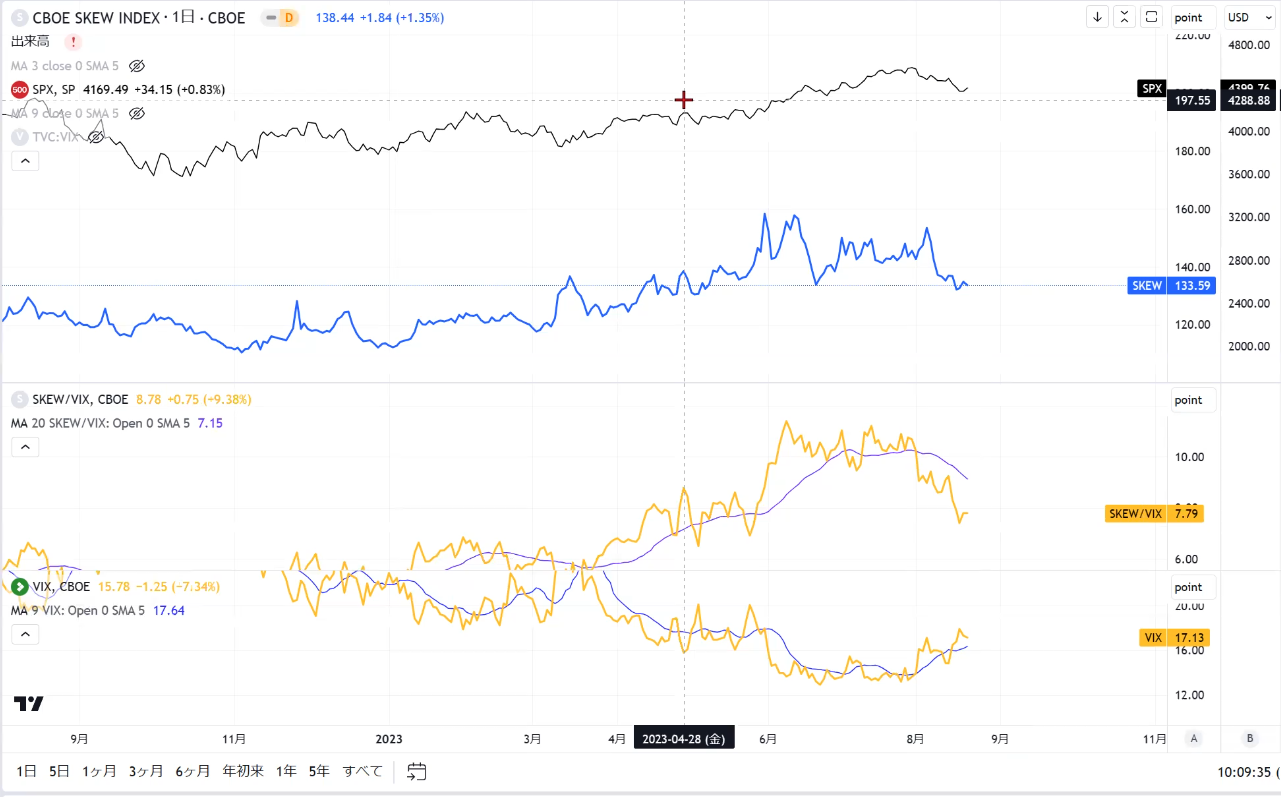Screen dimensions: 1281x797
Task: Click the MA 20 SKEW/VIX indicator label
Action: pyautogui.click(x=100, y=423)
